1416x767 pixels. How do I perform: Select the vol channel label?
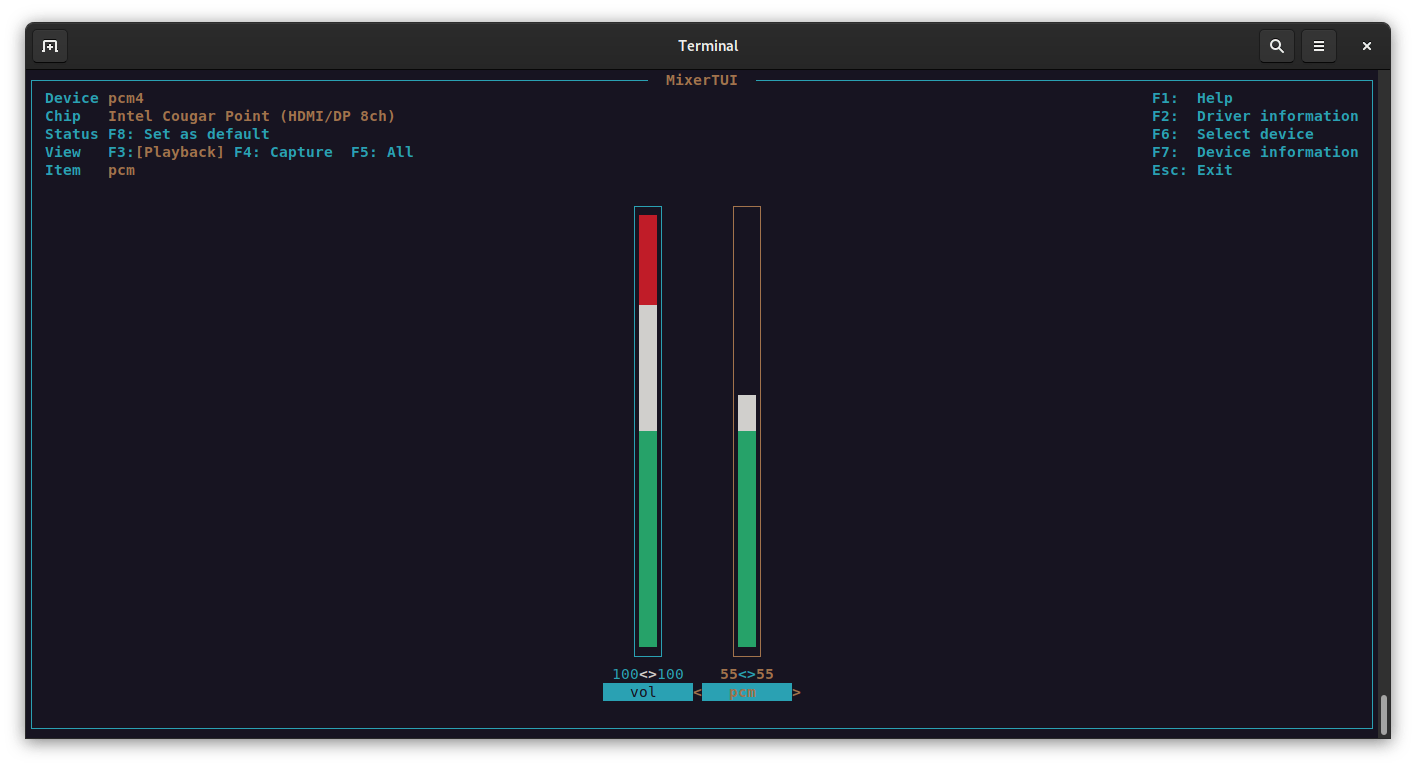point(647,691)
